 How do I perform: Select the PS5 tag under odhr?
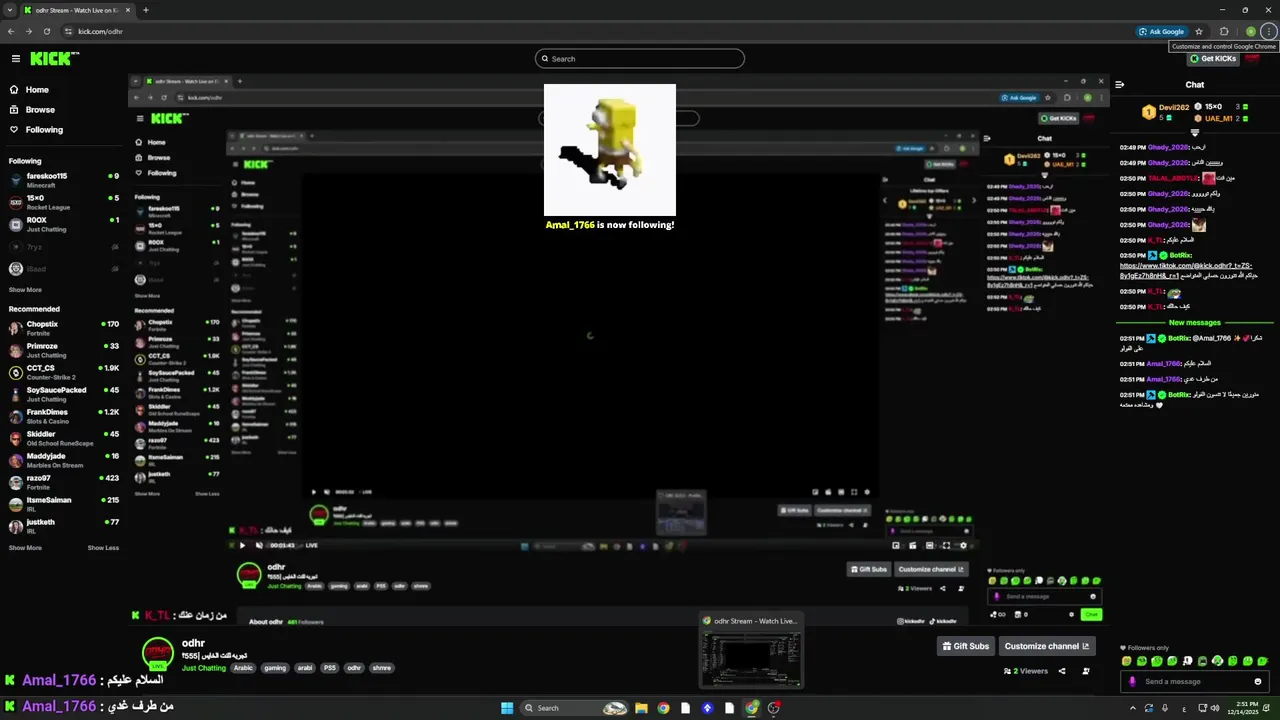[x=330, y=668]
